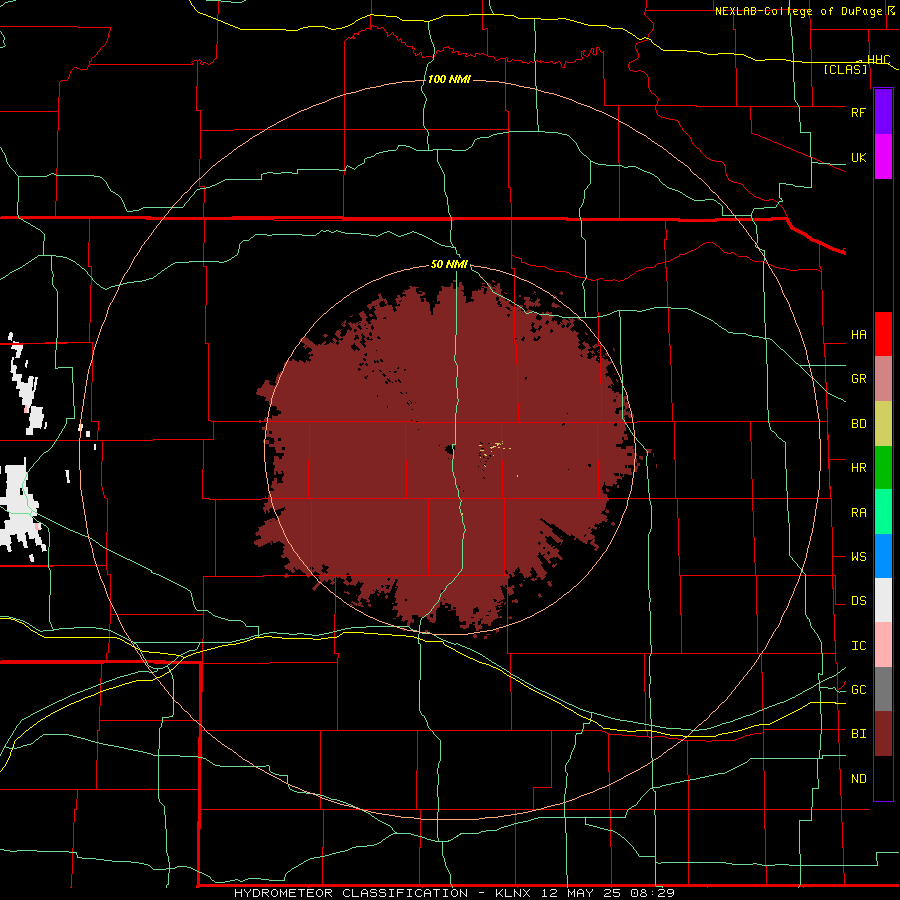This screenshot has height=900, width=900.
Task: Click the 'ND' legend label
Action: coord(858,779)
